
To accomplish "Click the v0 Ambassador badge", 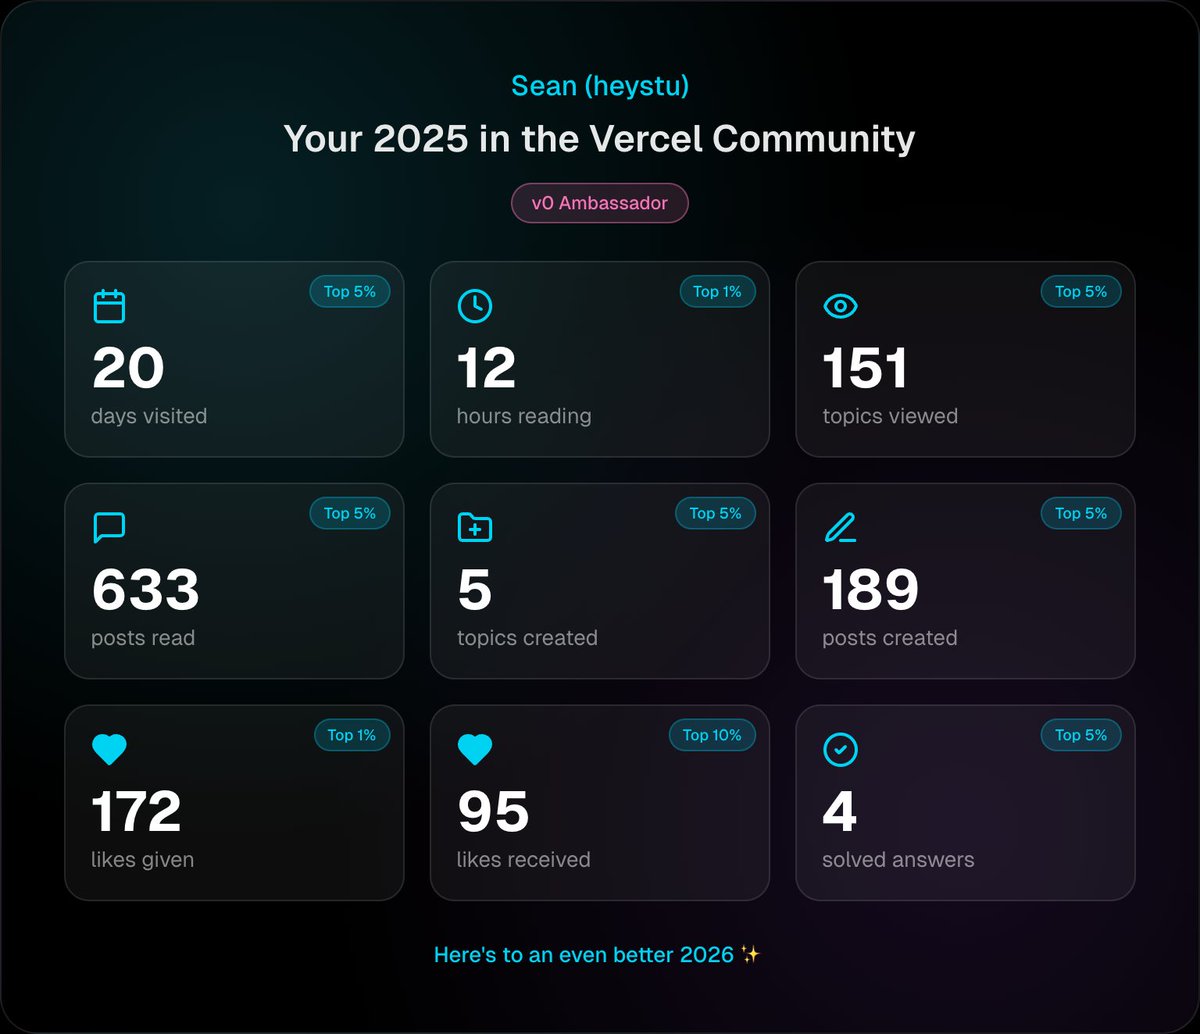I will (x=600, y=203).
